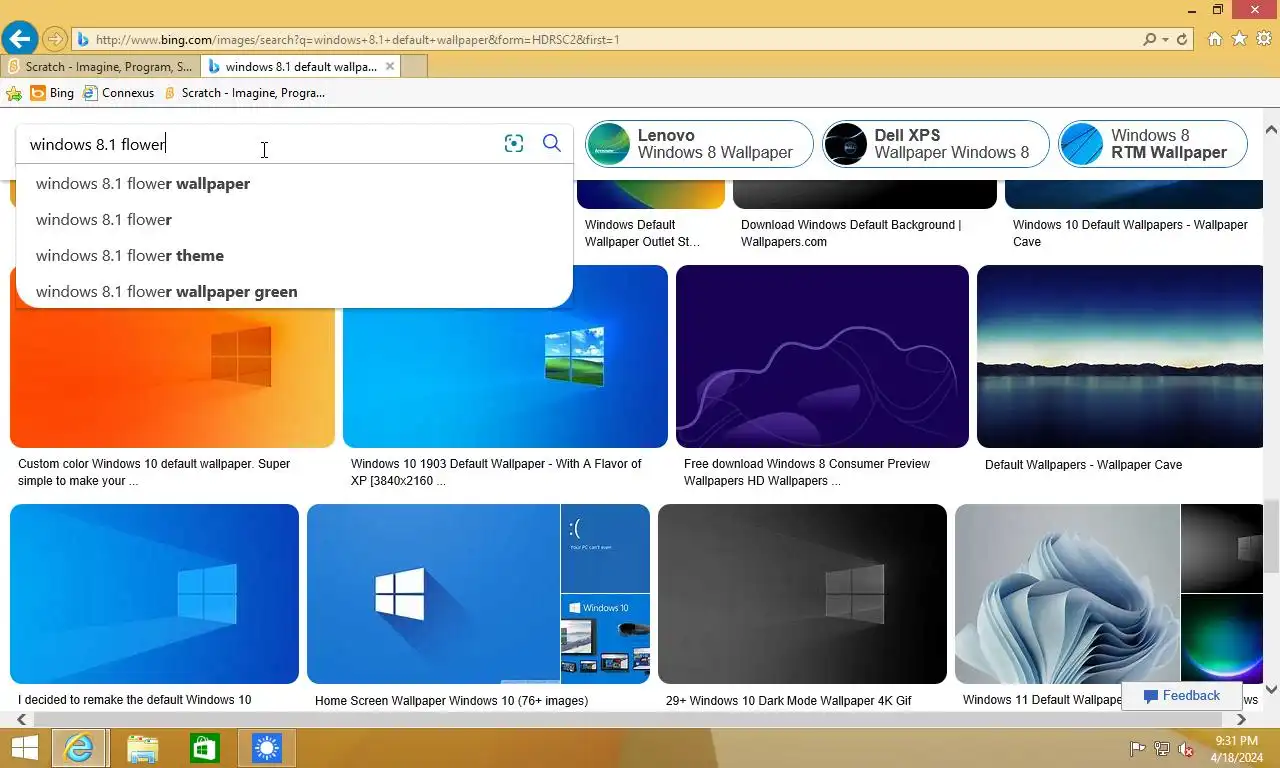Open the Bing favorites bar link
The image size is (1280, 768).
pyautogui.click(x=52, y=93)
